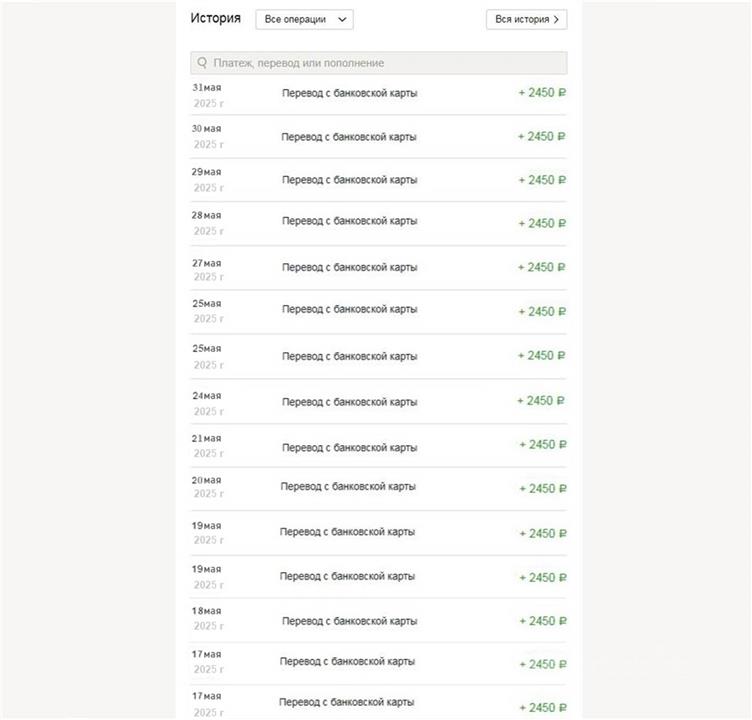Click the "29 мая" date label
Viewport: 752px width, 720px height.
(x=207, y=172)
